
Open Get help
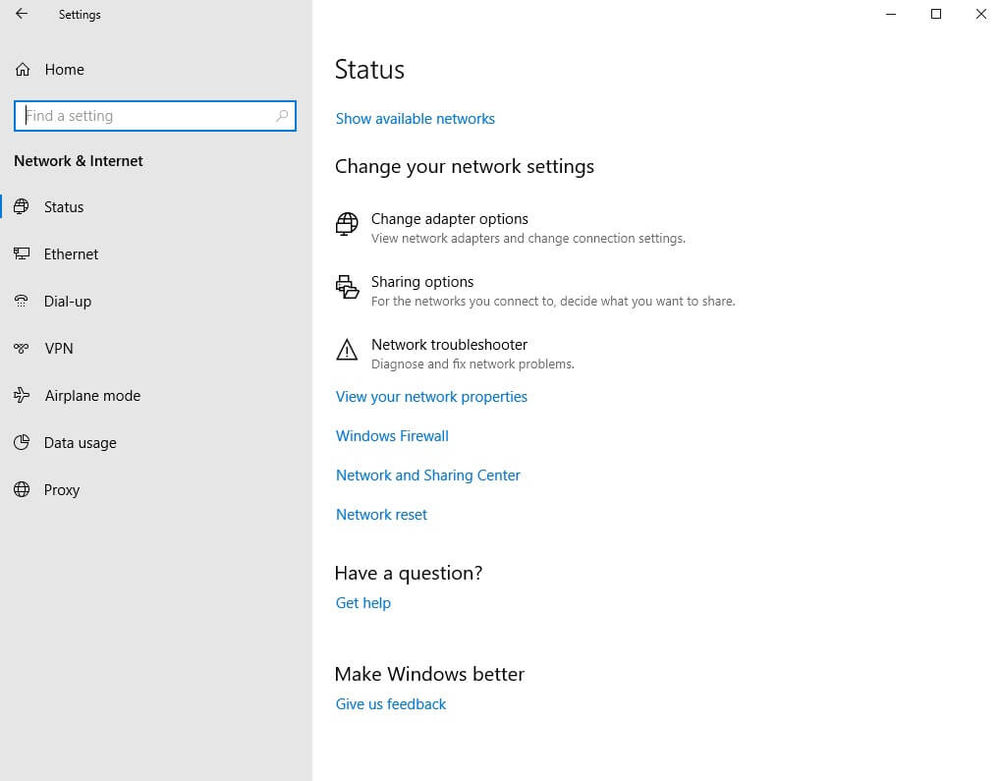(x=363, y=602)
